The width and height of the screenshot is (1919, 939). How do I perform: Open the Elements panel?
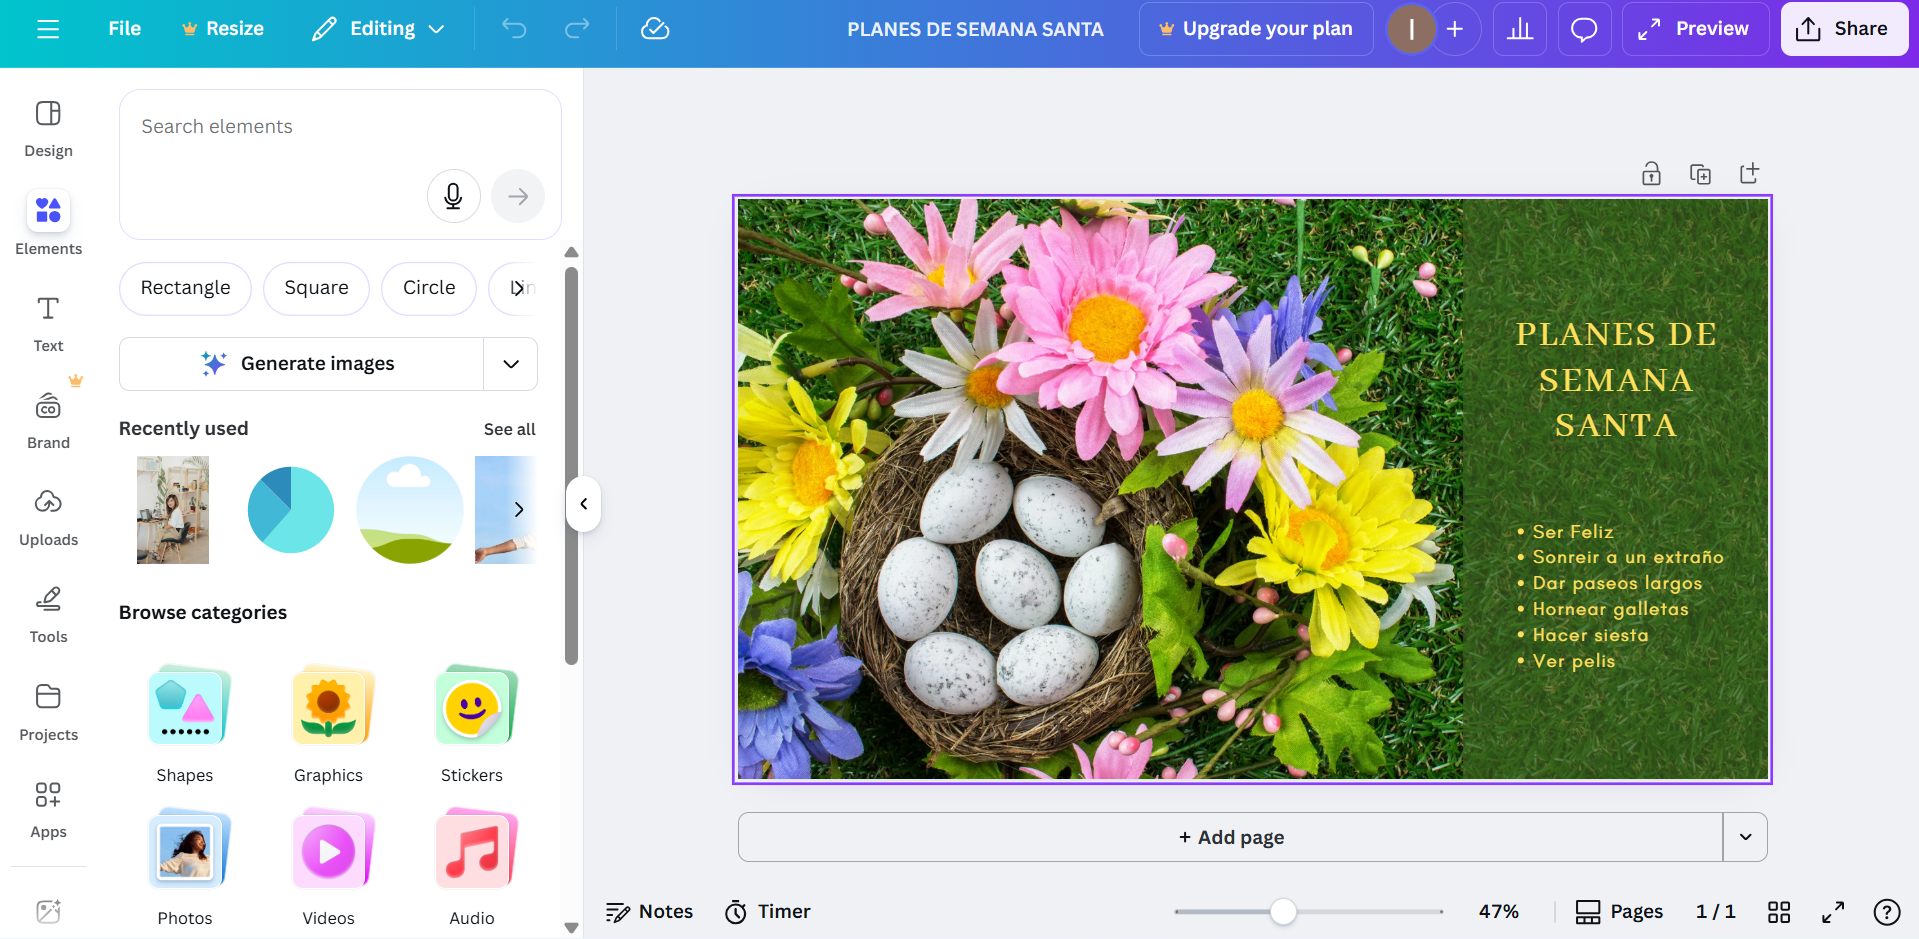pos(47,222)
